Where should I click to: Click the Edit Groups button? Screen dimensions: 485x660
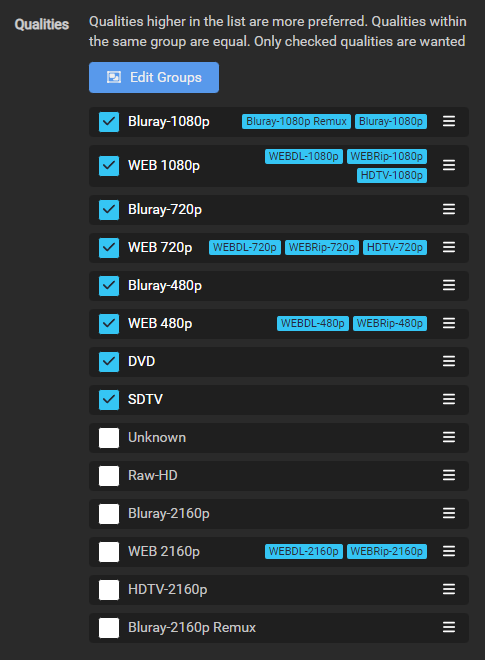(x=154, y=77)
